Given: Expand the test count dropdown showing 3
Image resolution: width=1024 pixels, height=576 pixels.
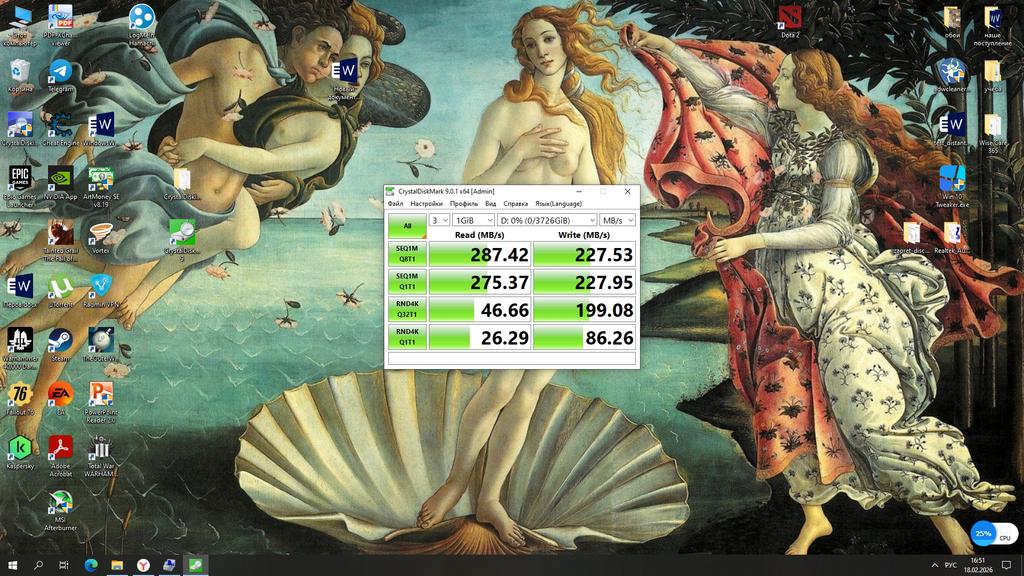Looking at the screenshot, I should 439,220.
